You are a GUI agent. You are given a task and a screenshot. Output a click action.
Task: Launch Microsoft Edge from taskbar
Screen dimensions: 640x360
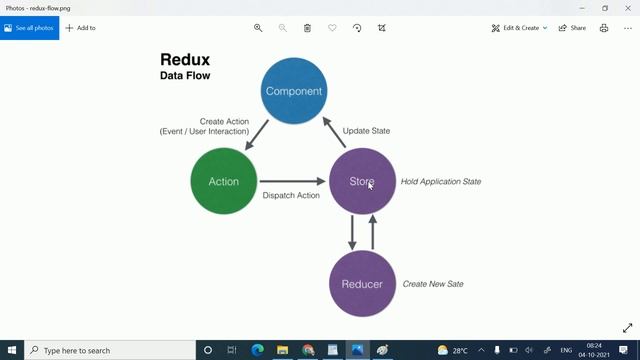pyautogui.click(x=257, y=350)
